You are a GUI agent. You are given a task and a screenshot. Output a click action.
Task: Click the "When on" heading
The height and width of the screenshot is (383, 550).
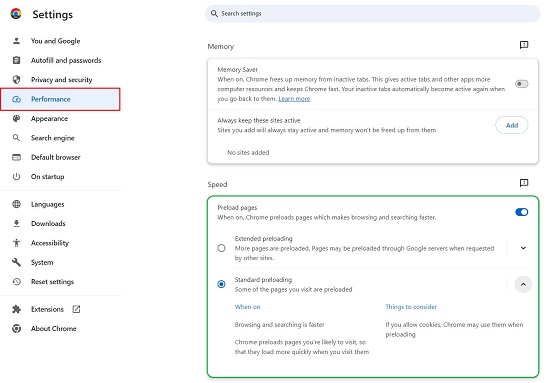pyautogui.click(x=248, y=307)
